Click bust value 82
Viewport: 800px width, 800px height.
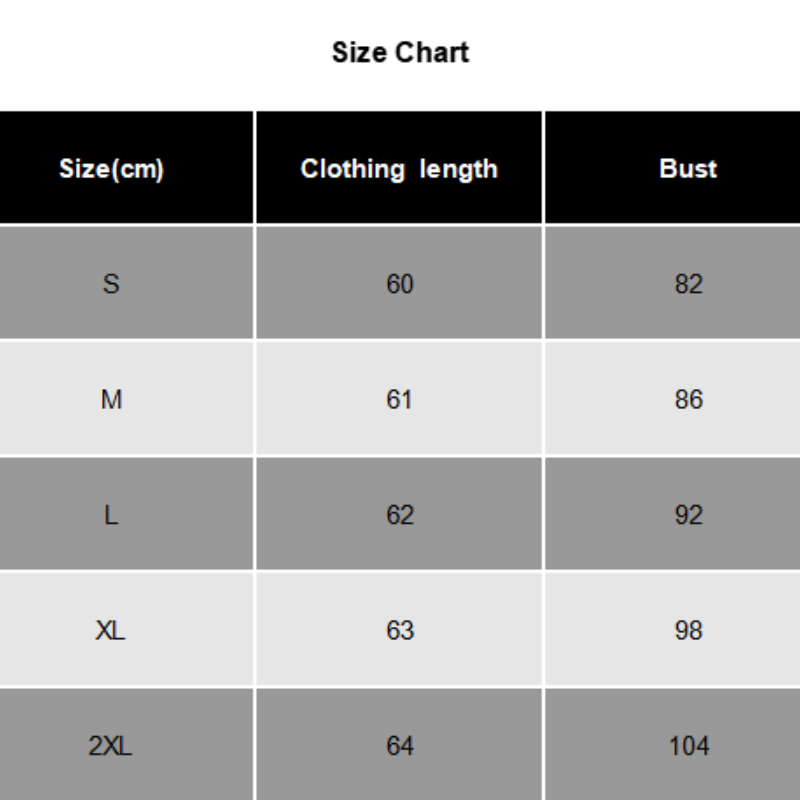688,284
